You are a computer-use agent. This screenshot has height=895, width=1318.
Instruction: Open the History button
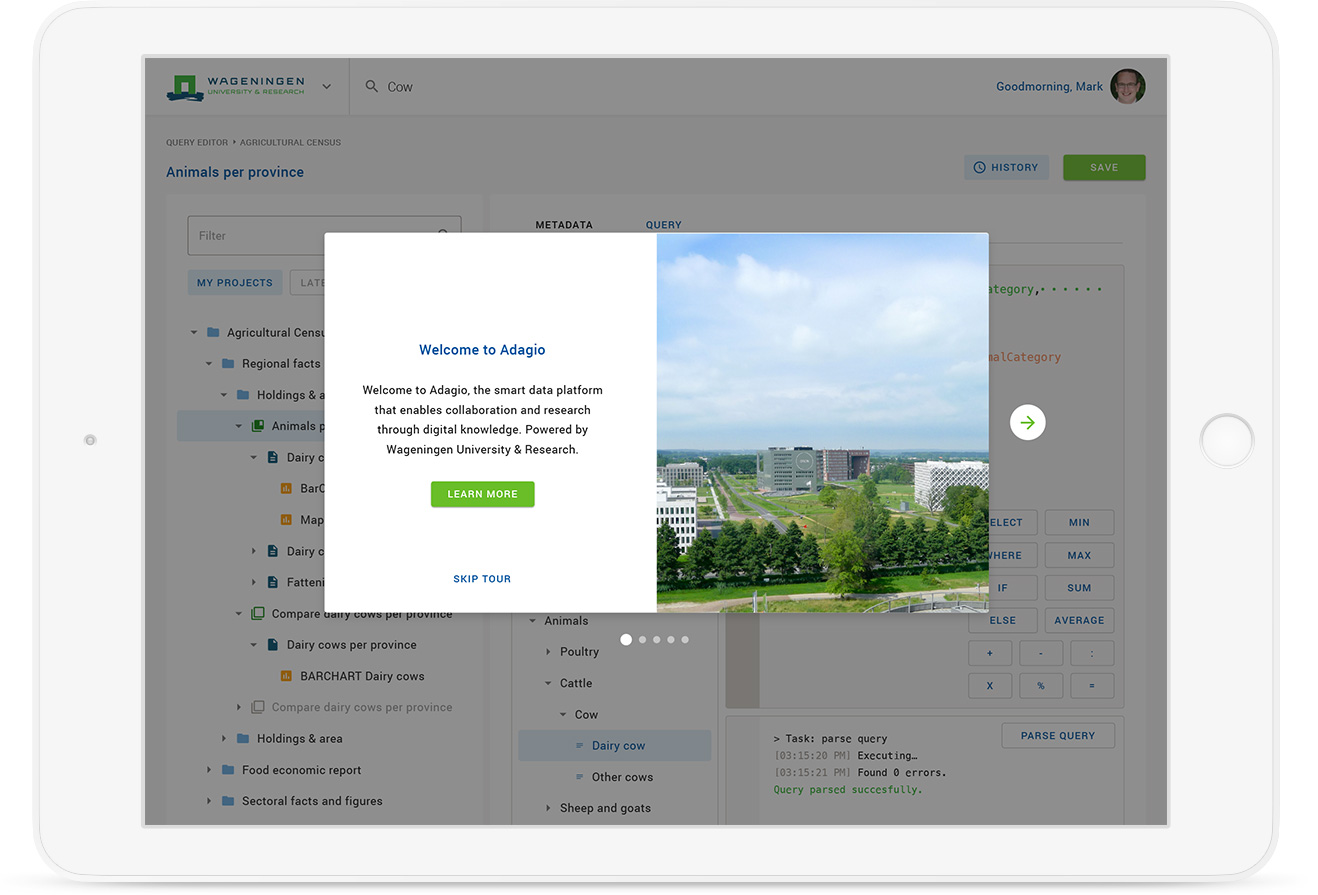(x=1006, y=167)
